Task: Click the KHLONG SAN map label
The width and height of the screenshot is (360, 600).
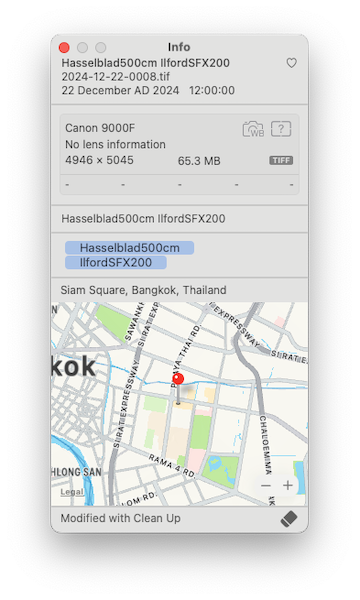Action: (x=77, y=472)
